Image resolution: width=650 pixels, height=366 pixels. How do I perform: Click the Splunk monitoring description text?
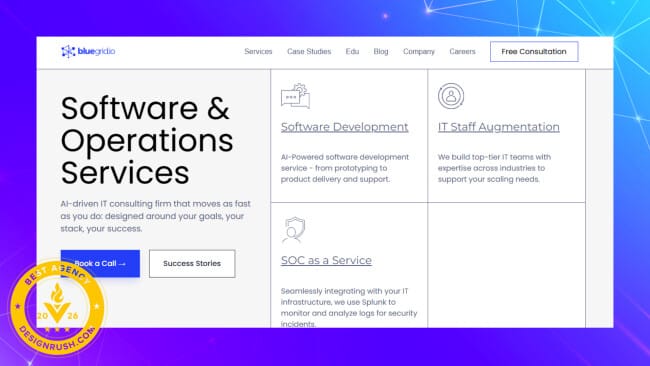coord(349,307)
